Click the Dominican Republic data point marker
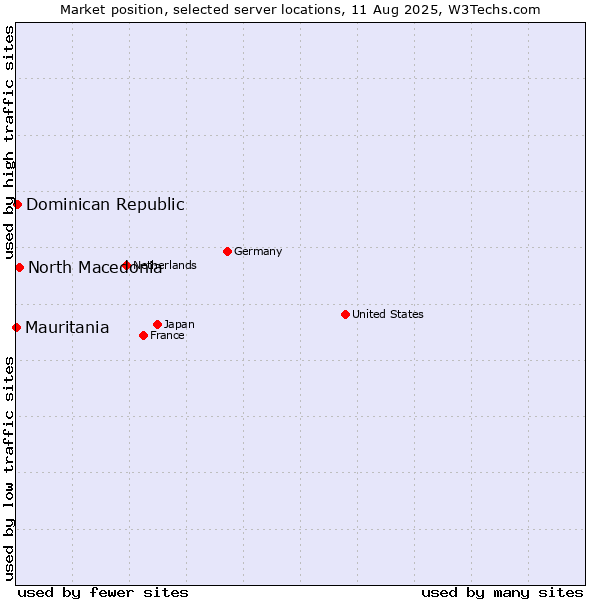Viewport: 600px width, 600px height. (18, 205)
